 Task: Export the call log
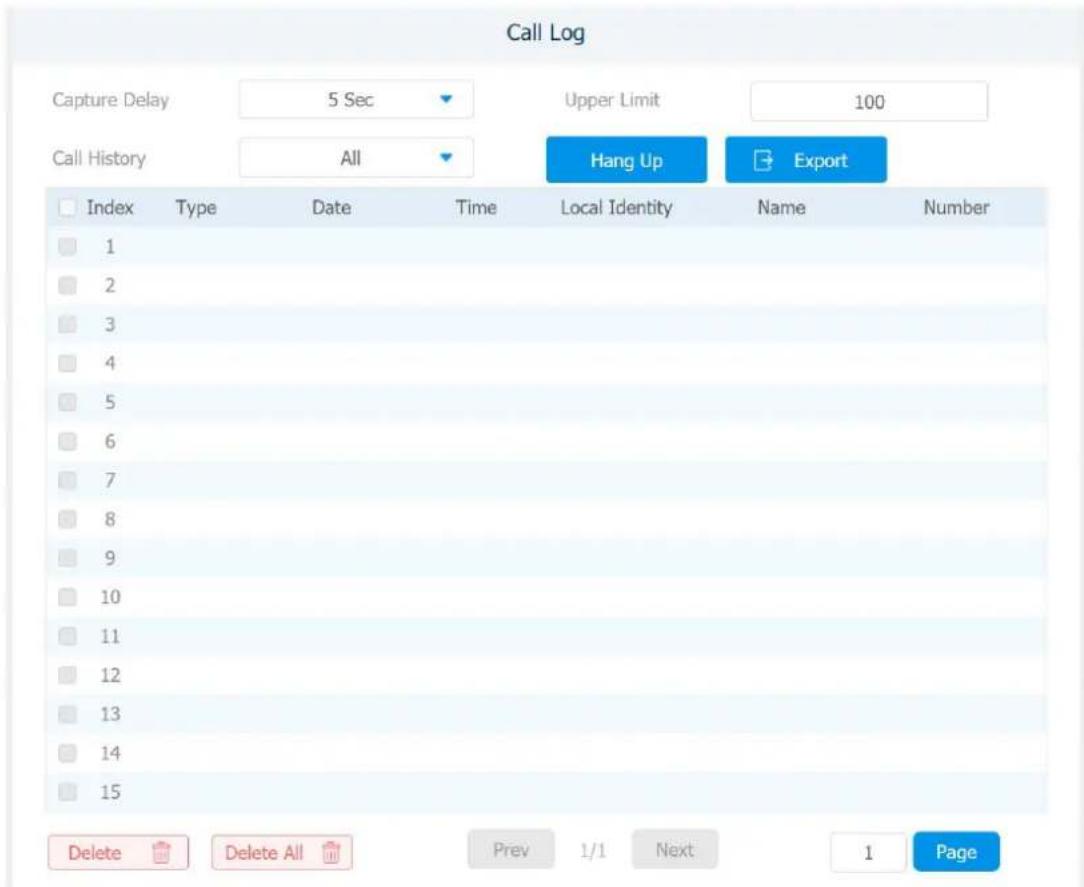pyautogui.click(x=806, y=160)
